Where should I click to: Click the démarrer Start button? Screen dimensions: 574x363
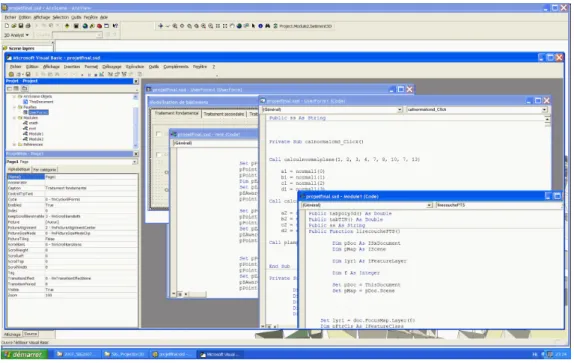tap(25, 354)
